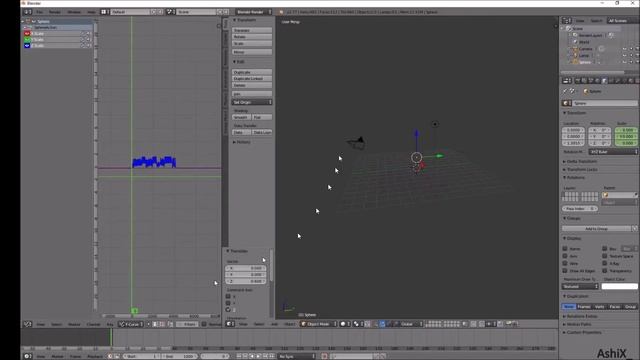
Task: Click green Y Scale channel color icon
Action: 27,40
